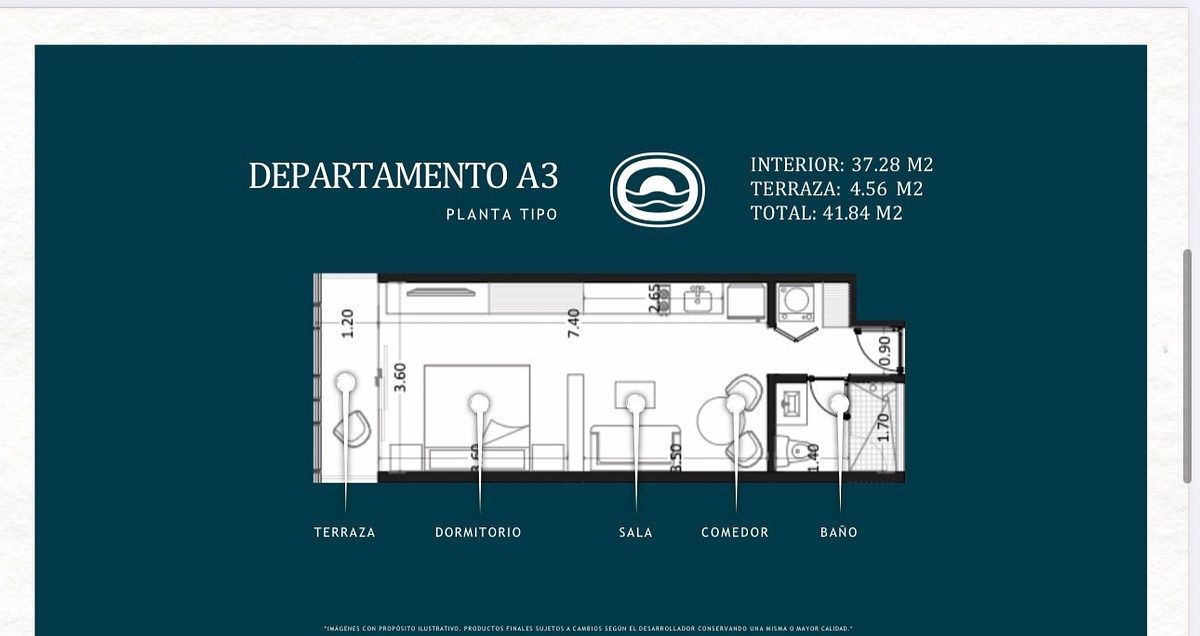Click the PLANTA TIPO subtitle
This screenshot has width=1200, height=636.
tap(502, 215)
